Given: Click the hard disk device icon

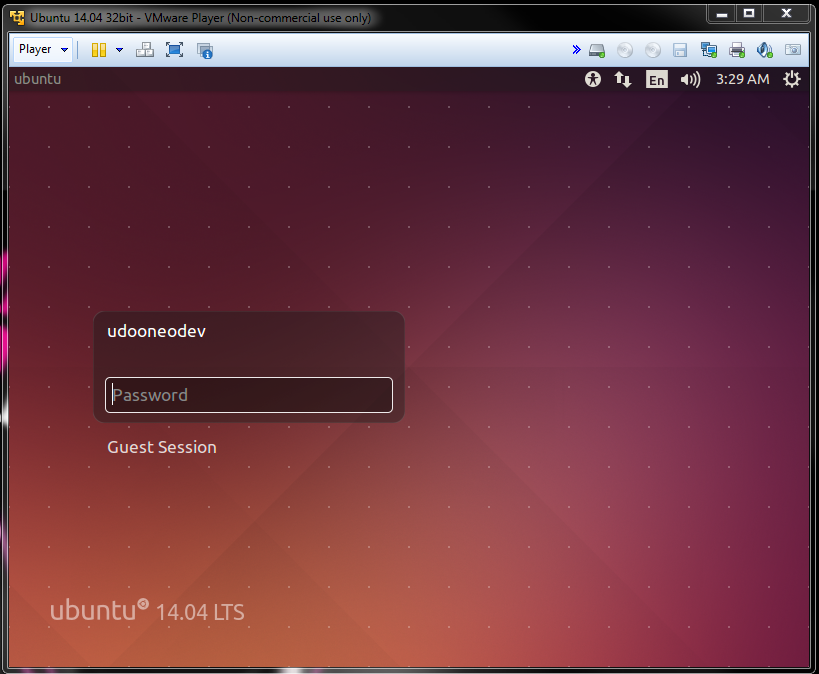Looking at the screenshot, I should tap(597, 50).
